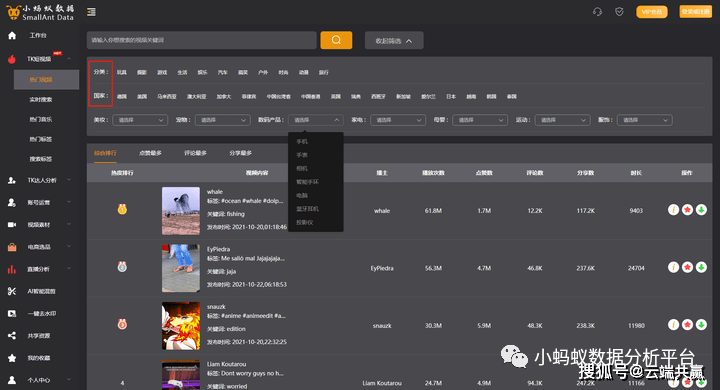The height and width of the screenshot is (390, 720).
Task: Click the red star favorite icon for EyPiedra video
Action: pyautogui.click(x=687, y=267)
